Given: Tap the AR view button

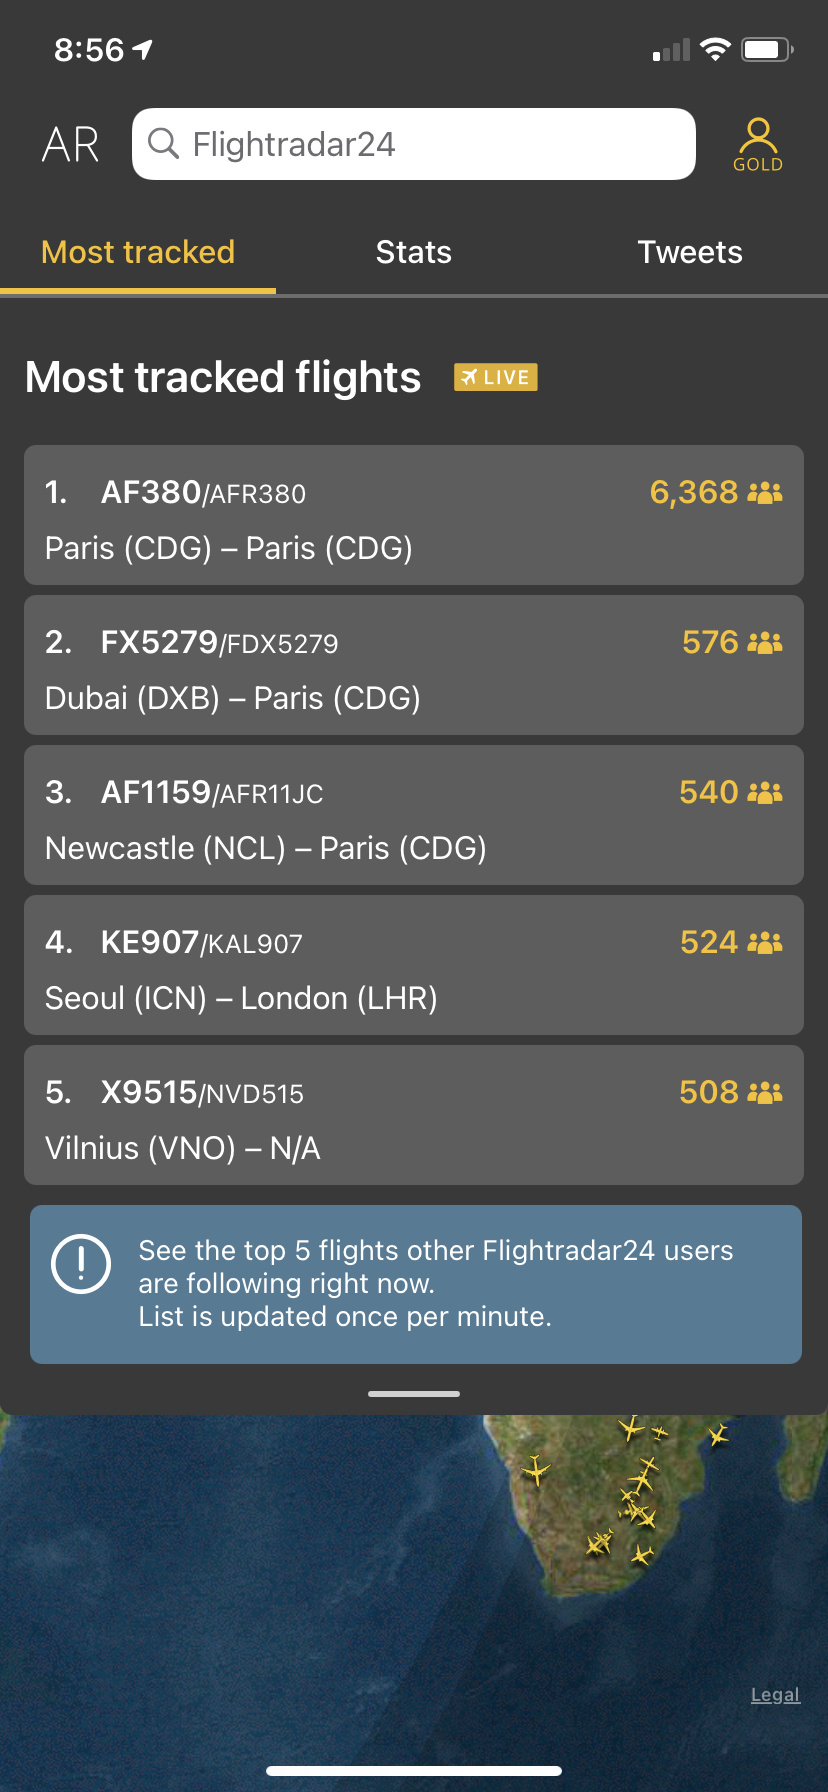Looking at the screenshot, I should (71, 145).
